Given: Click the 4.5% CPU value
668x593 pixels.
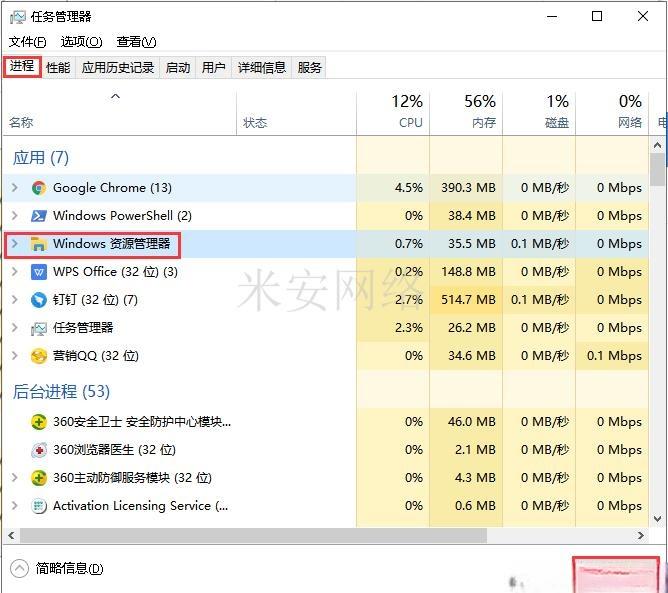Looking at the screenshot, I should (x=409, y=188).
